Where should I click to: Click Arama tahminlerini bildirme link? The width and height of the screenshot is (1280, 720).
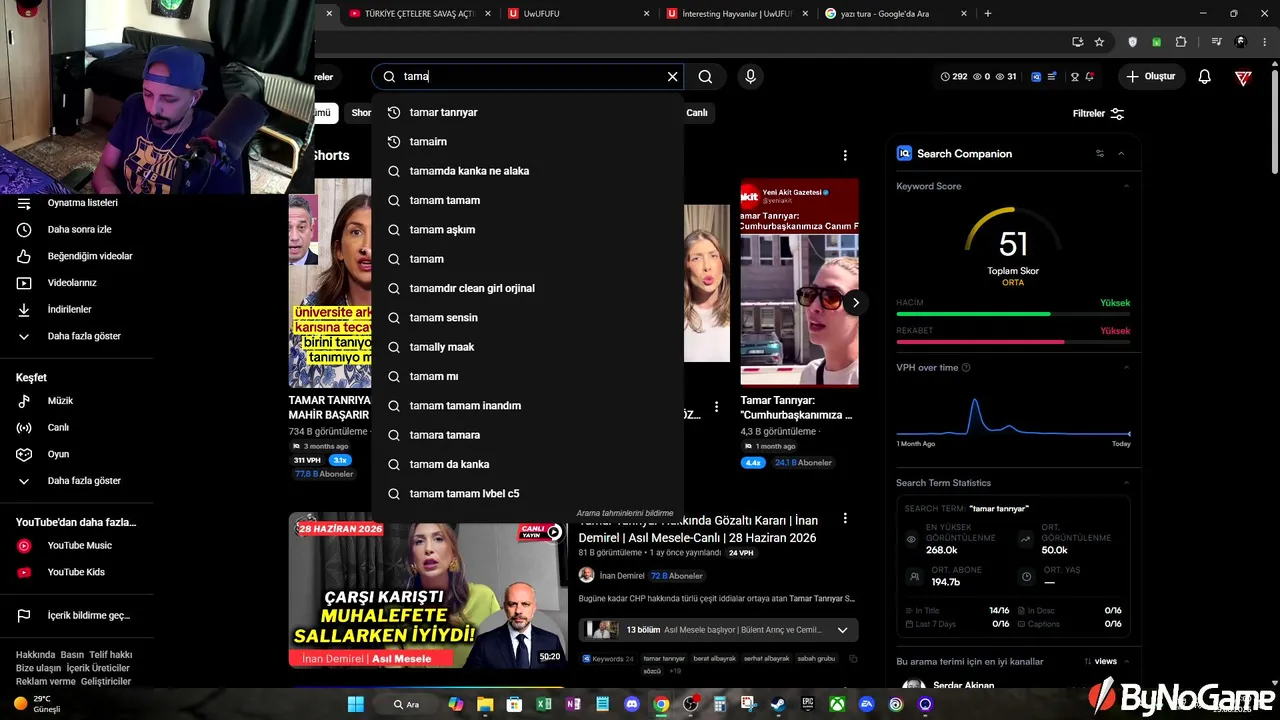pyautogui.click(x=625, y=513)
